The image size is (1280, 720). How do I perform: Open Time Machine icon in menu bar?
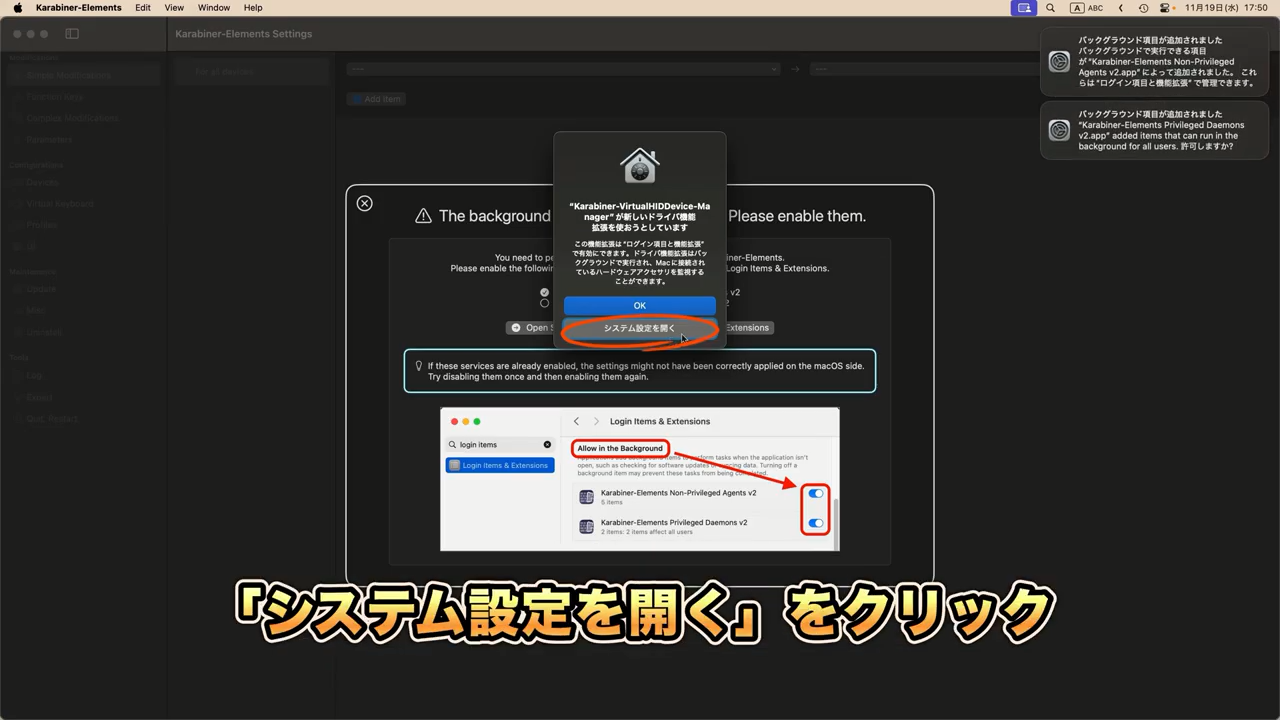(1143, 8)
